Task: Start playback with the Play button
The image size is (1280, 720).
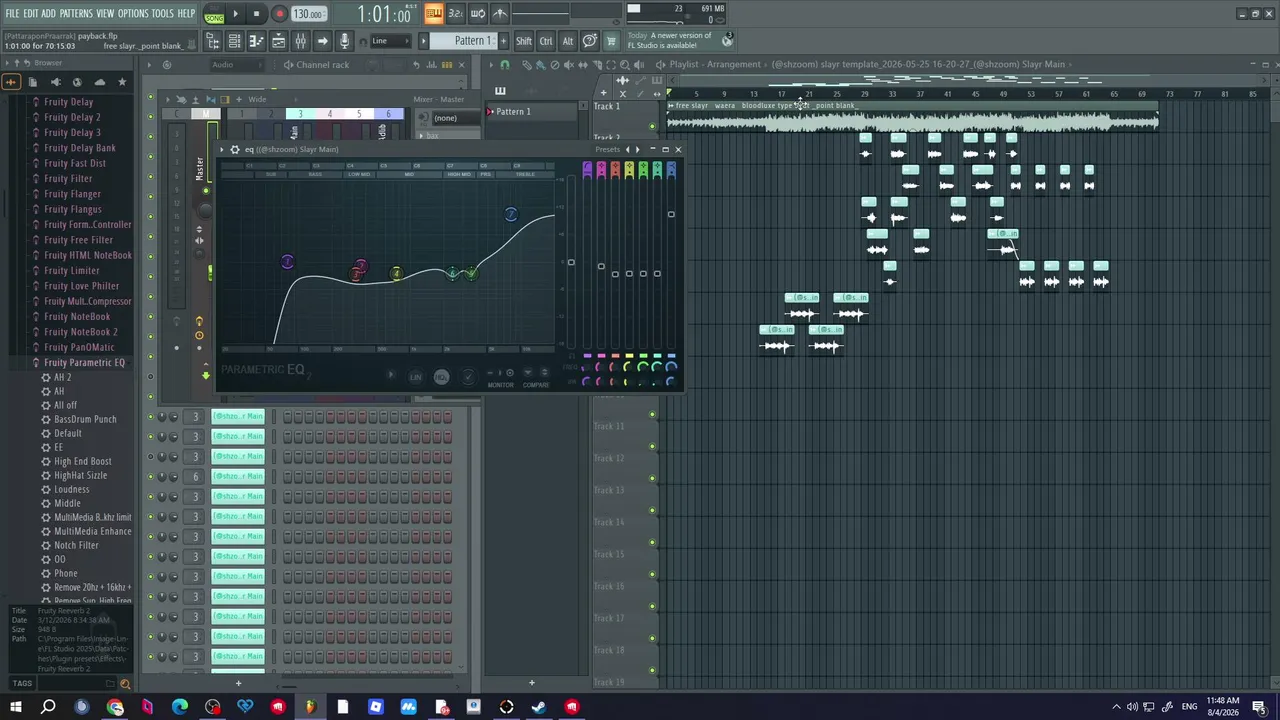Action: tap(235, 14)
